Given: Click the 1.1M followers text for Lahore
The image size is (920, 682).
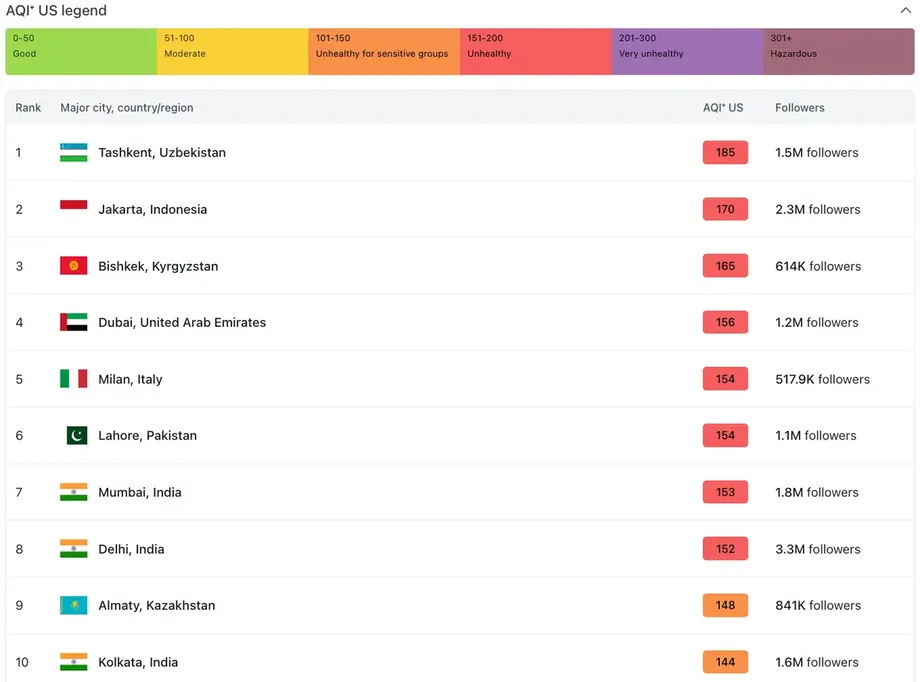Looking at the screenshot, I should 816,435.
